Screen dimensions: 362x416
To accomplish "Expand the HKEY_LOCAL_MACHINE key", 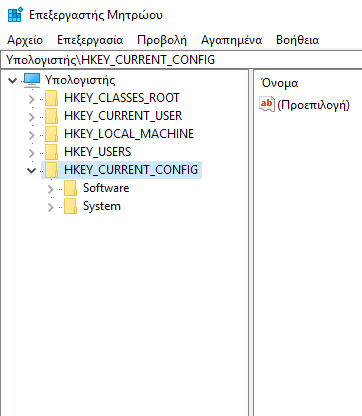I will (32, 135).
